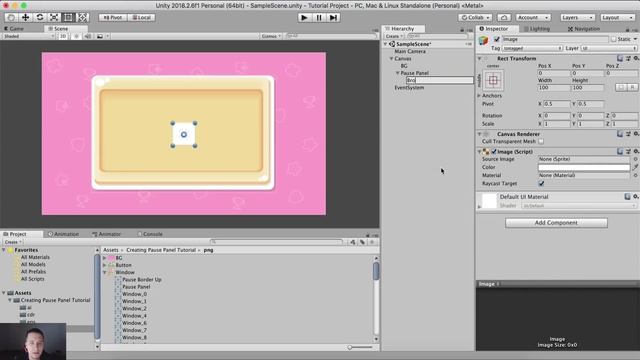Toggle scene audio icon
The image size is (640, 360).
(x=88, y=36)
